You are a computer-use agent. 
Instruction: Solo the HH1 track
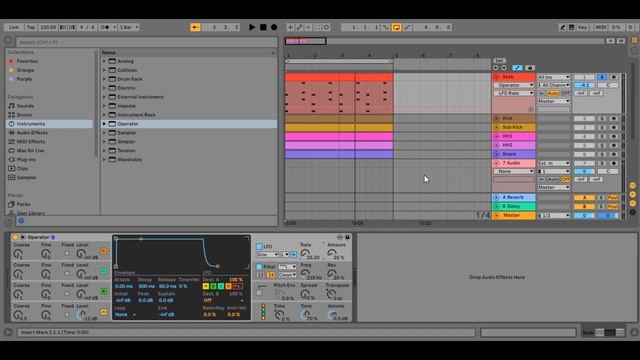point(602,136)
